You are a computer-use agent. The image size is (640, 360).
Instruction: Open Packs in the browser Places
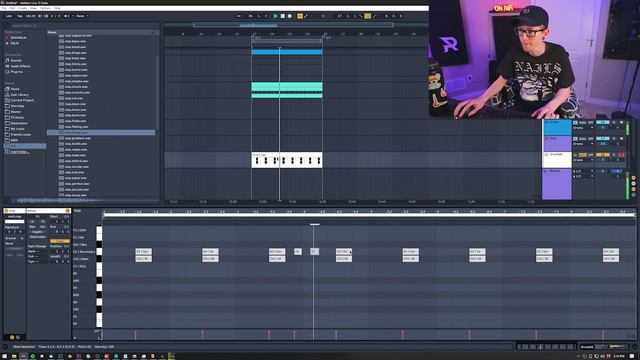15,89
